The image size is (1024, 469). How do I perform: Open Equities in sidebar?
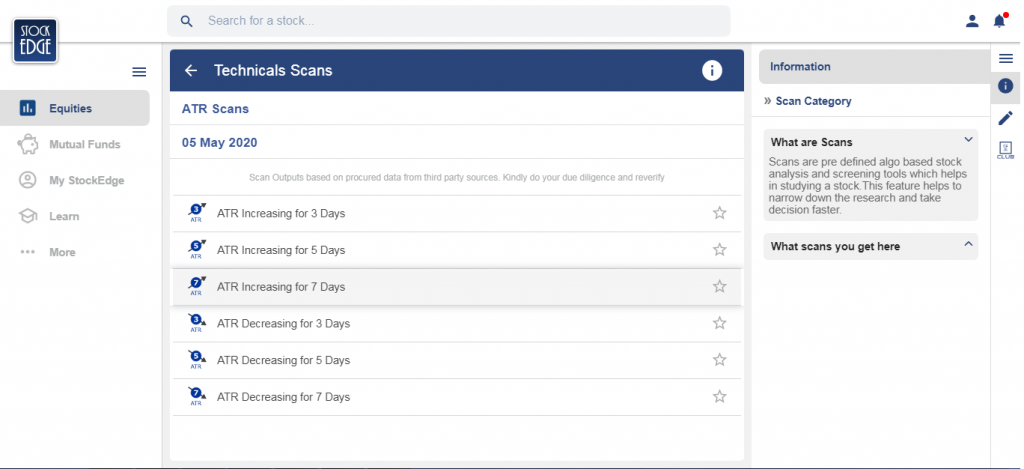click(74, 108)
